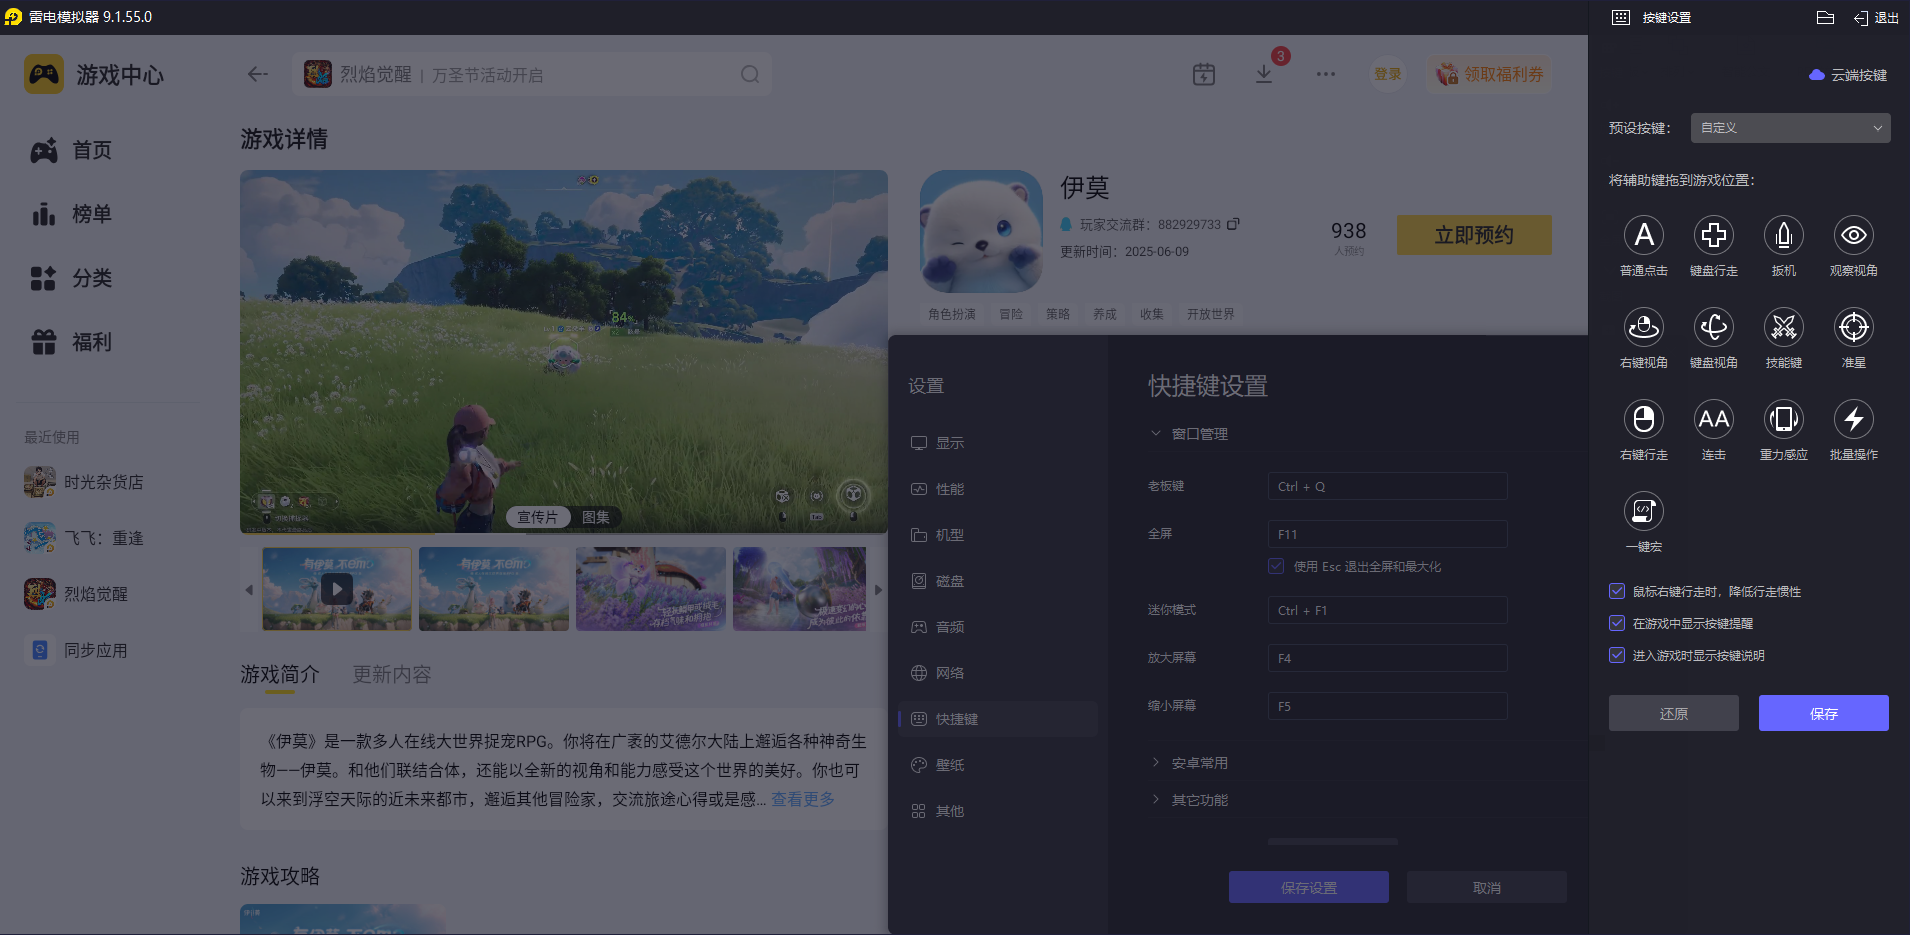
Task: Disable 在游戏中显示按键提醒 option
Action: click(x=1617, y=623)
